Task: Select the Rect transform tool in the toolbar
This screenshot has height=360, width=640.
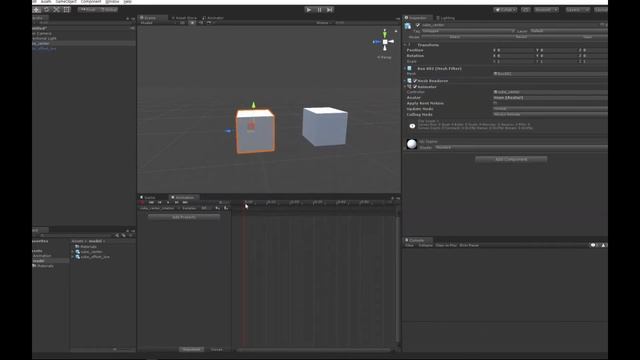Action: pyautogui.click(x=67, y=9)
